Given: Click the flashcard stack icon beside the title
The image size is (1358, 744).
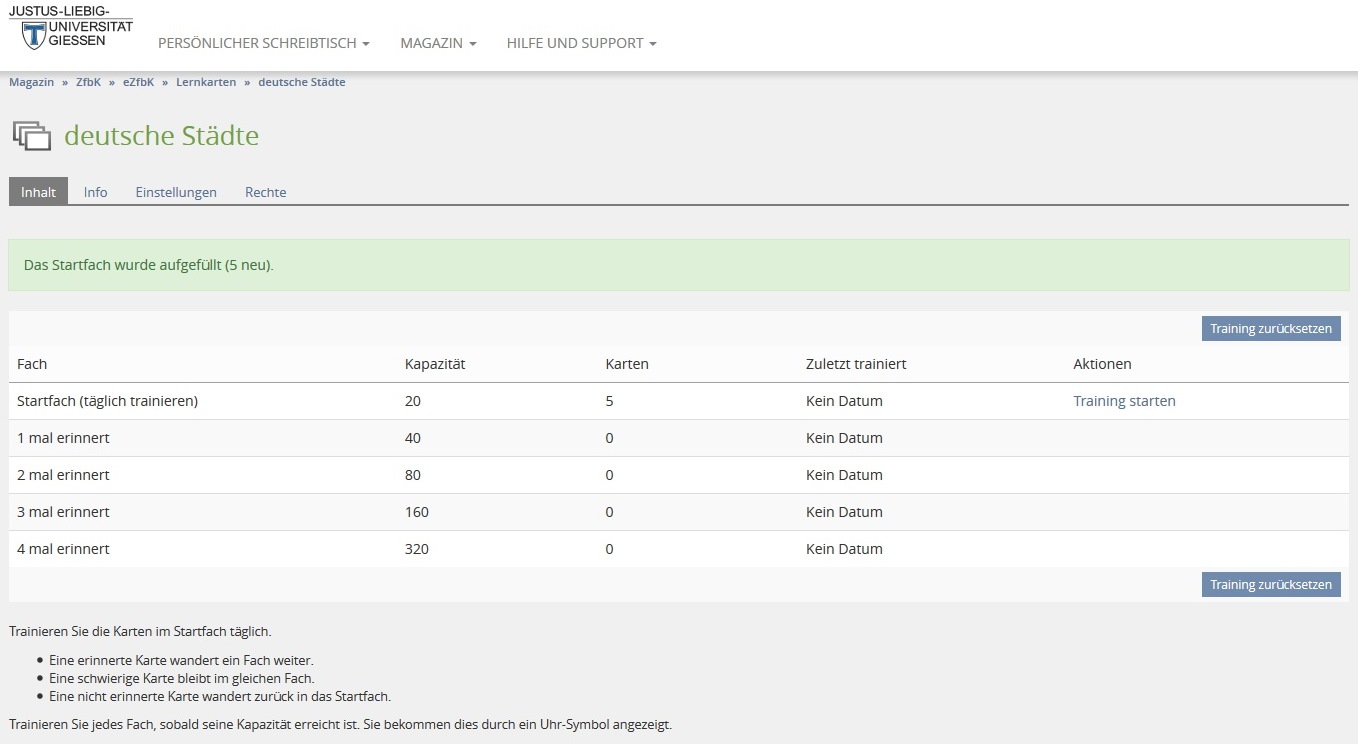Looking at the screenshot, I should pos(32,136).
